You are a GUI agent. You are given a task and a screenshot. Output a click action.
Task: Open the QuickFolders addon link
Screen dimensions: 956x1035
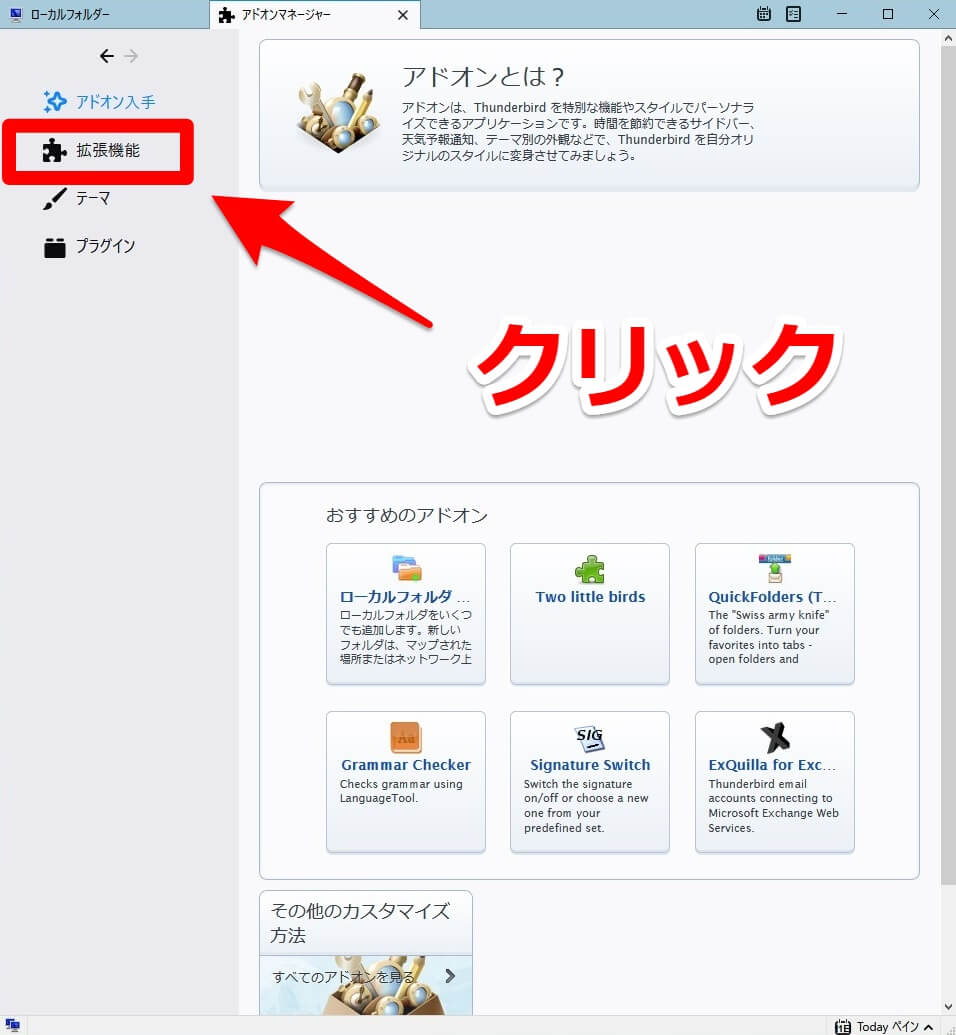click(x=772, y=597)
